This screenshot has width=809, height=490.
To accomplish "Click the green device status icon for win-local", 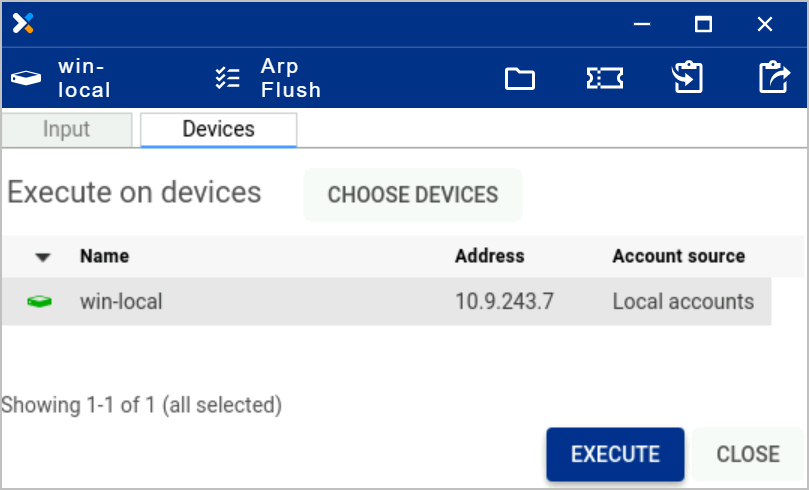I will click(39, 301).
